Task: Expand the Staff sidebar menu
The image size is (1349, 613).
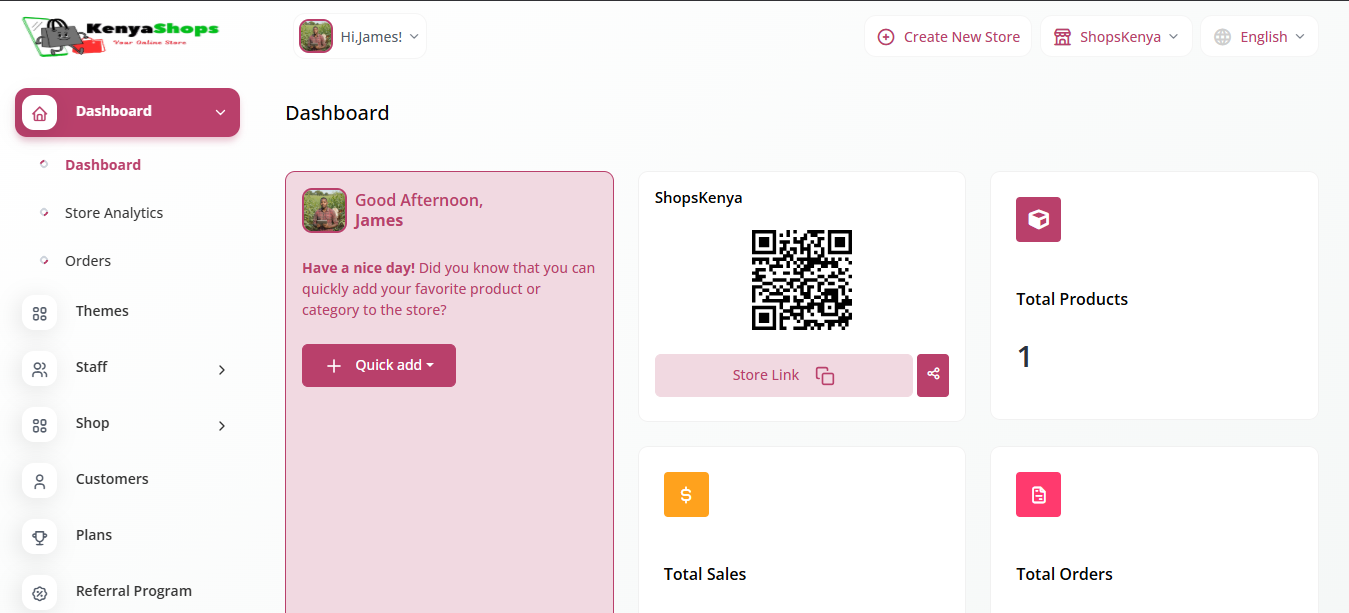Action: point(127,368)
